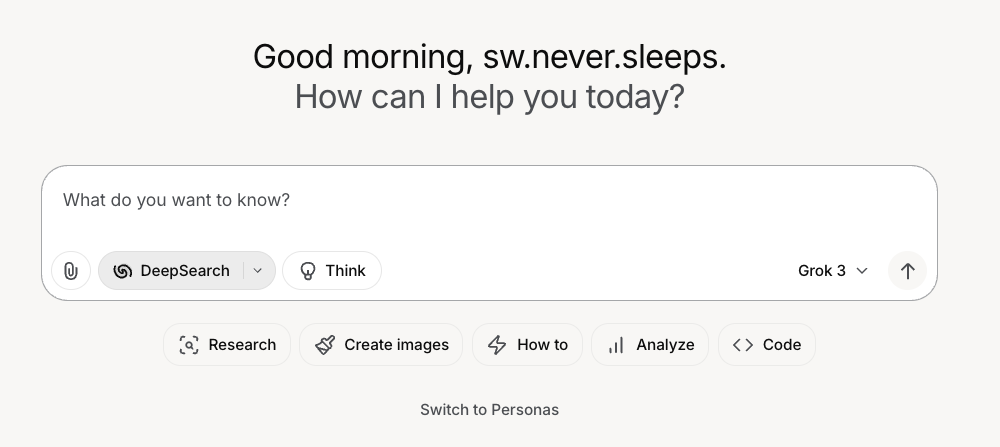The image size is (1000, 447).
Task: Toggle the DeepSearch mode label
Action: (x=184, y=271)
